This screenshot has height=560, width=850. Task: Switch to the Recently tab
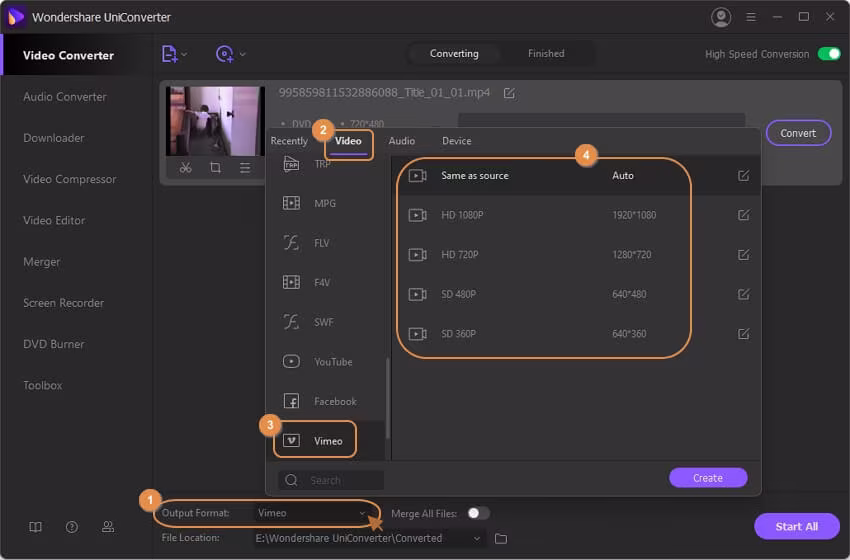(x=289, y=141)
